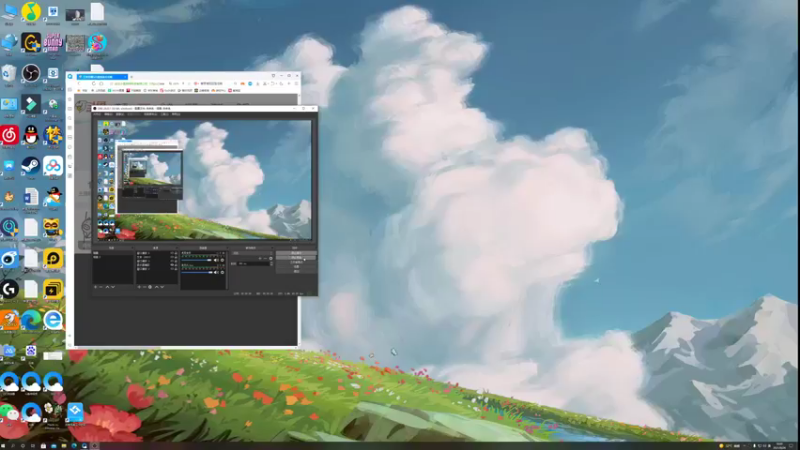Image resolution: width=800 pixels, height=450 pixels.
Task: Open Task View on the taskbar
Action: pos(33,446)
